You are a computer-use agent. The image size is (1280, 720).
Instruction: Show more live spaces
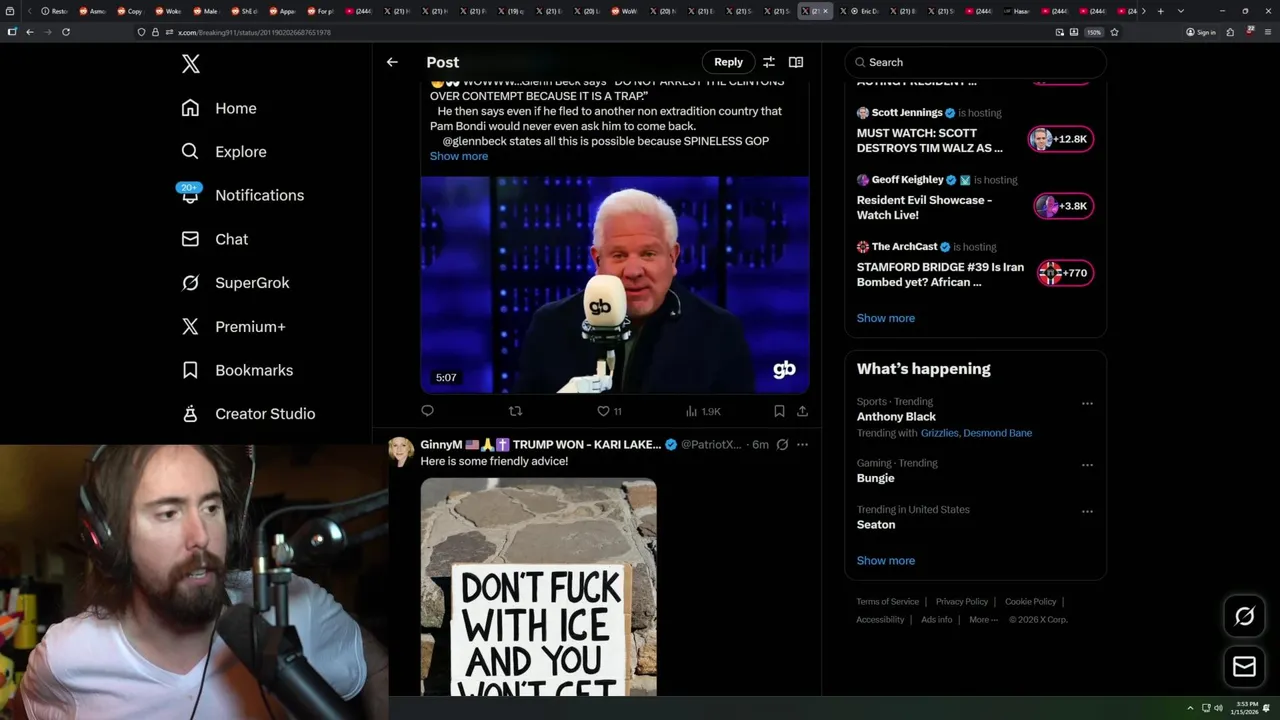click(x=886, y=318)
